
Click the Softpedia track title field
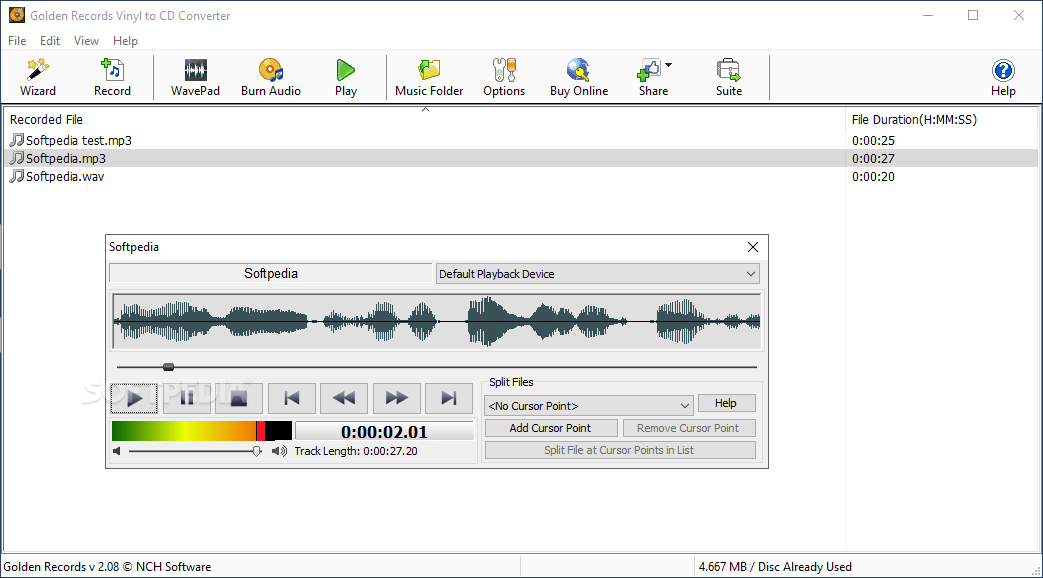click(x=271, y=273)
